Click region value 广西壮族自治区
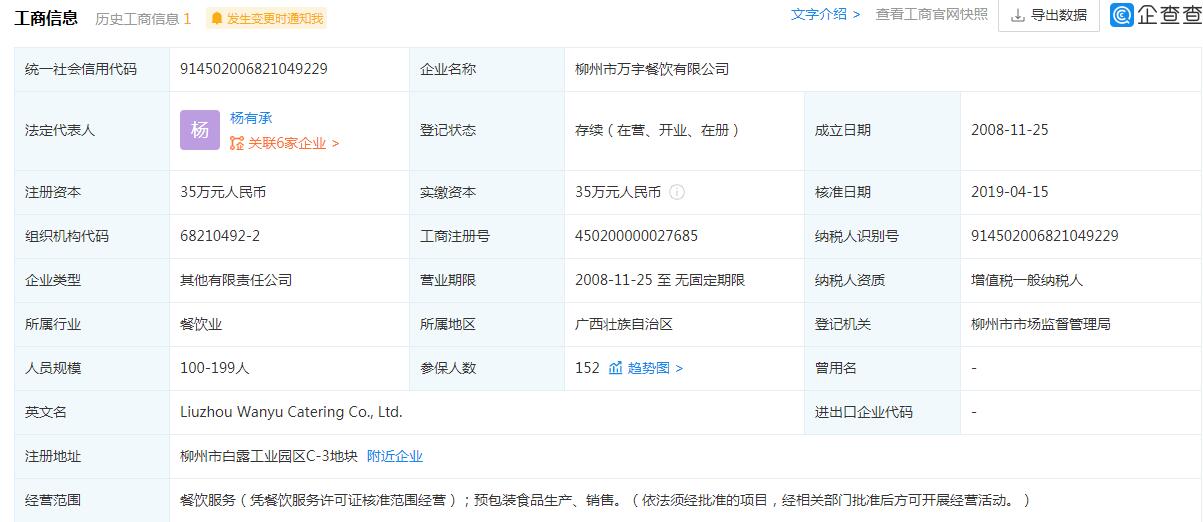The image size is (1203, 522). [x=624, y=324]
